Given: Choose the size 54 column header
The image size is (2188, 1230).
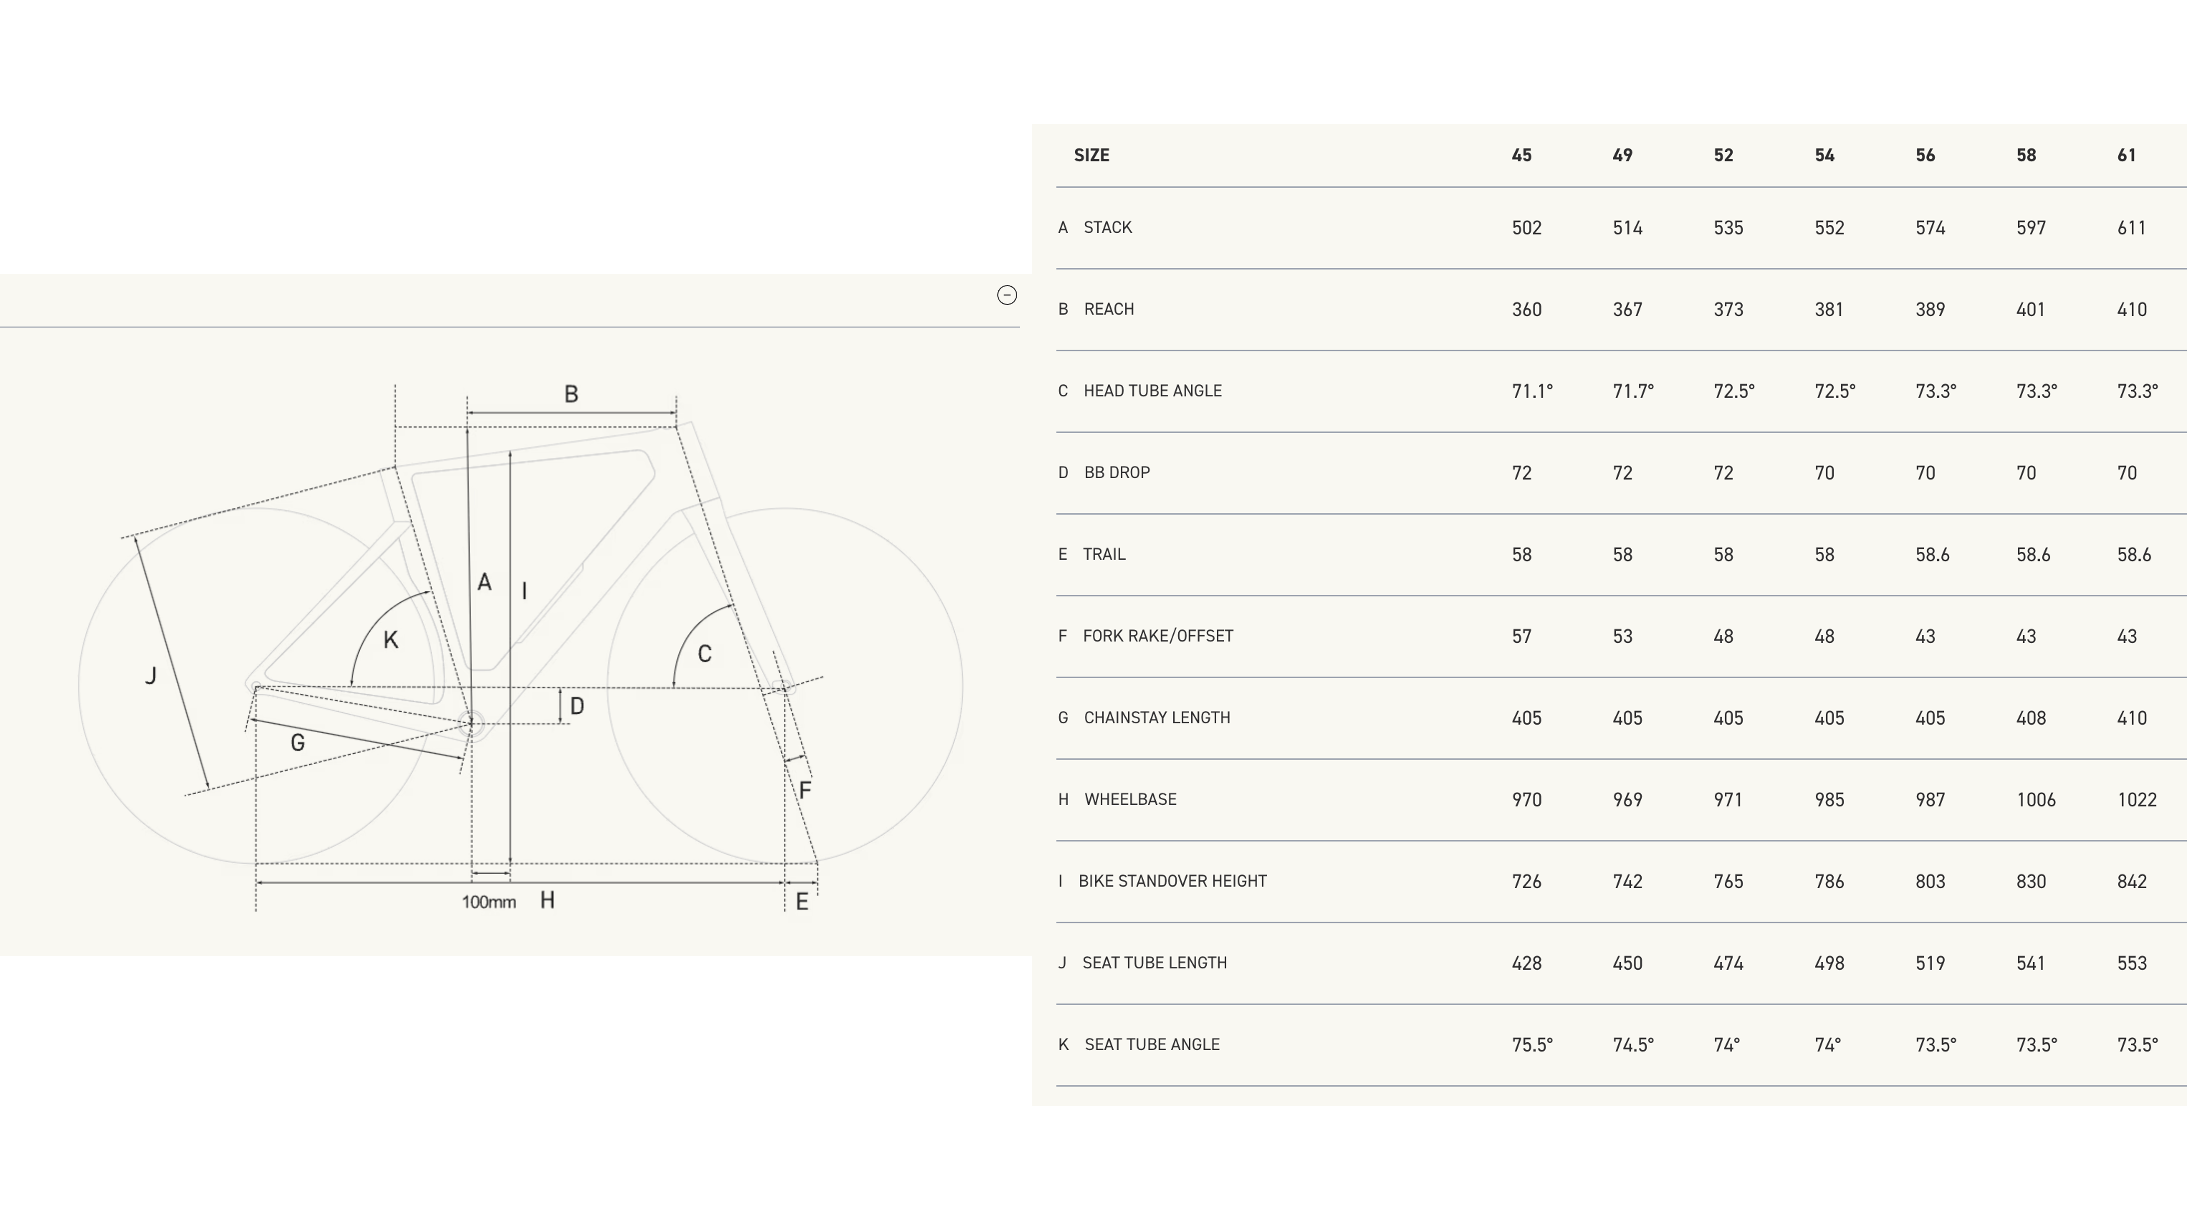Looking at the screenshot, I should (1824, 155).
